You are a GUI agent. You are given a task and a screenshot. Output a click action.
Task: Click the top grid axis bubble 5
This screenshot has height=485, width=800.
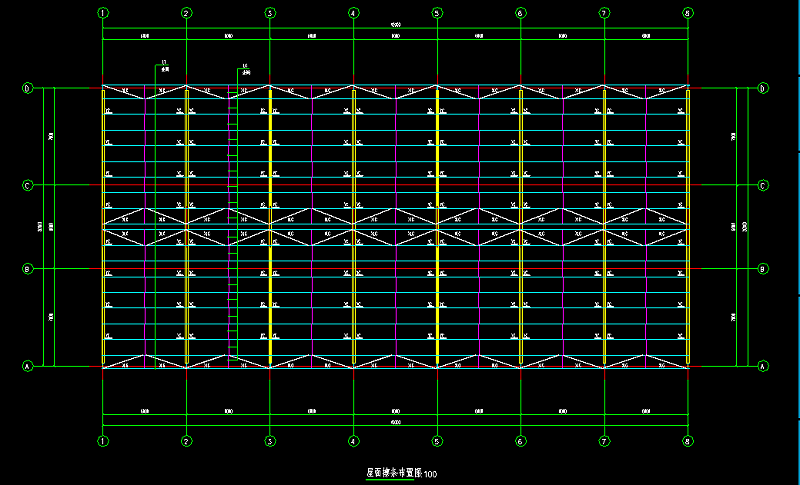point(437,13)
